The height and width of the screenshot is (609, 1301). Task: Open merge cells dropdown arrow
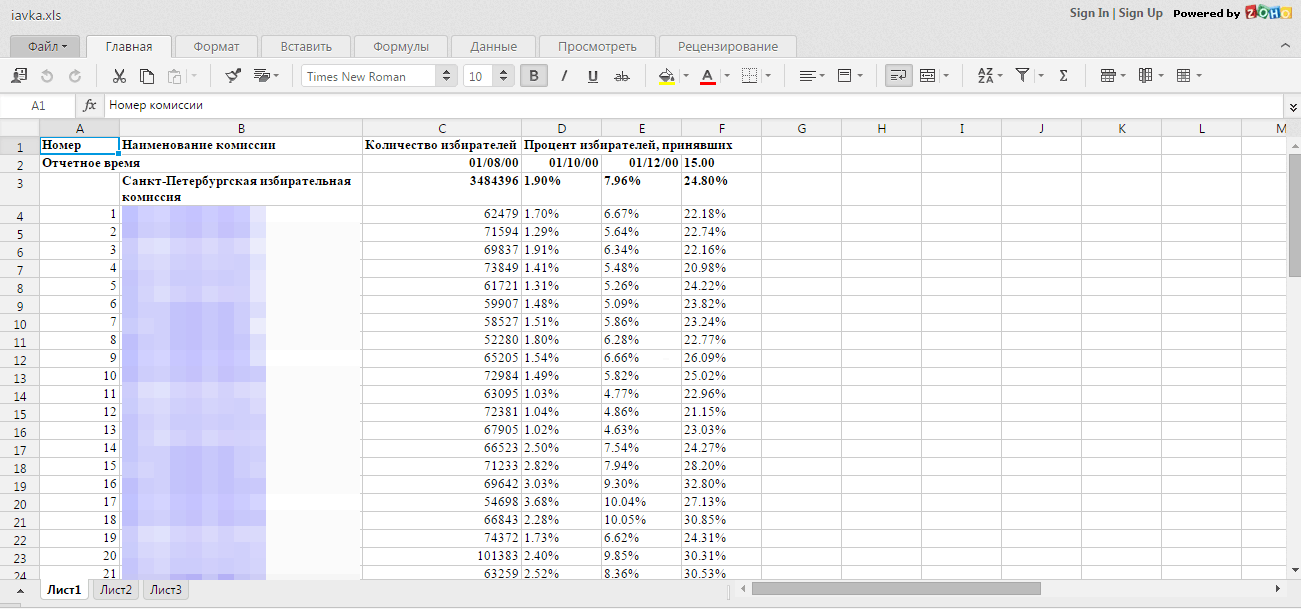945,76
